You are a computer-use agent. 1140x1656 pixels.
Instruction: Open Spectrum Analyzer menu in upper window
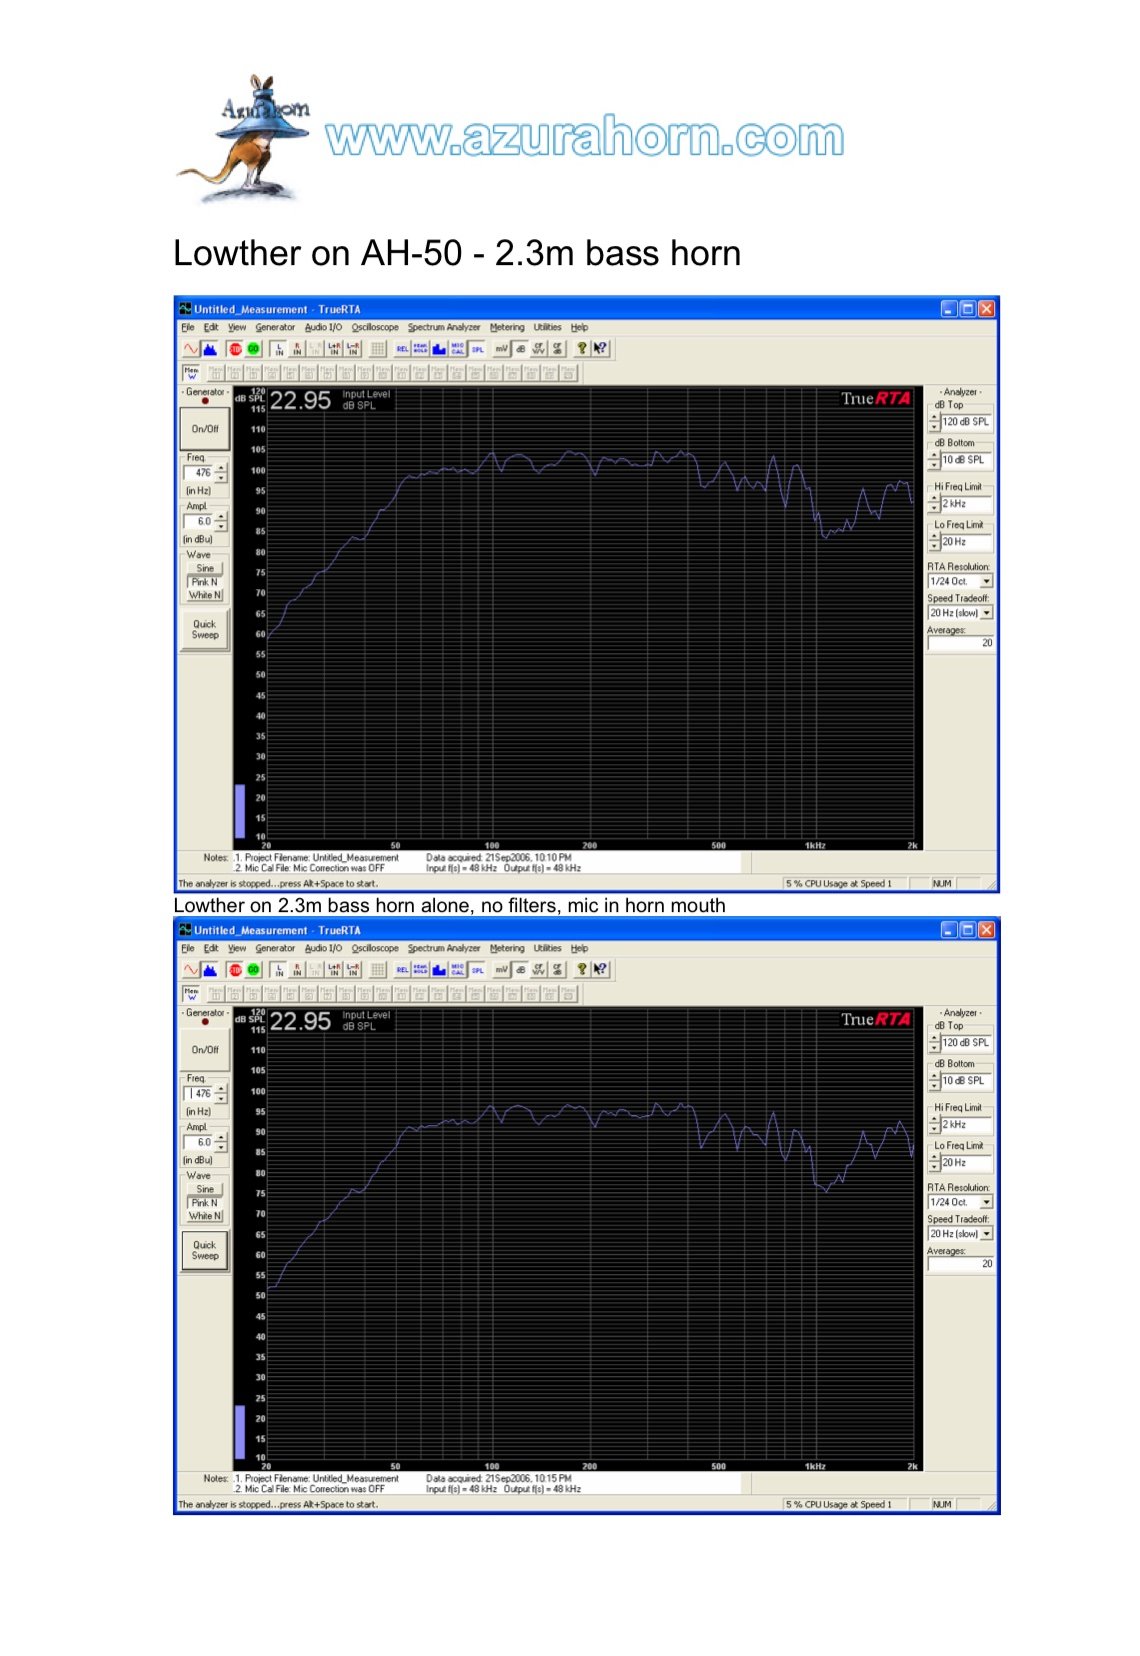point(443,327)
